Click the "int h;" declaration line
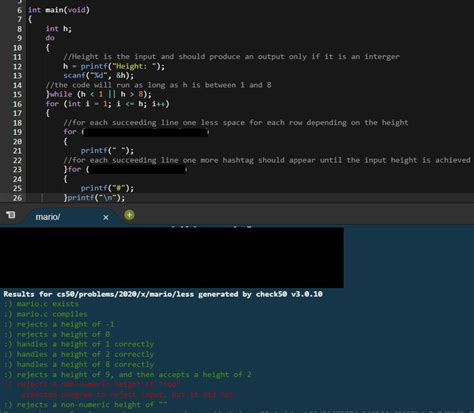 click(x=59, y=29)
